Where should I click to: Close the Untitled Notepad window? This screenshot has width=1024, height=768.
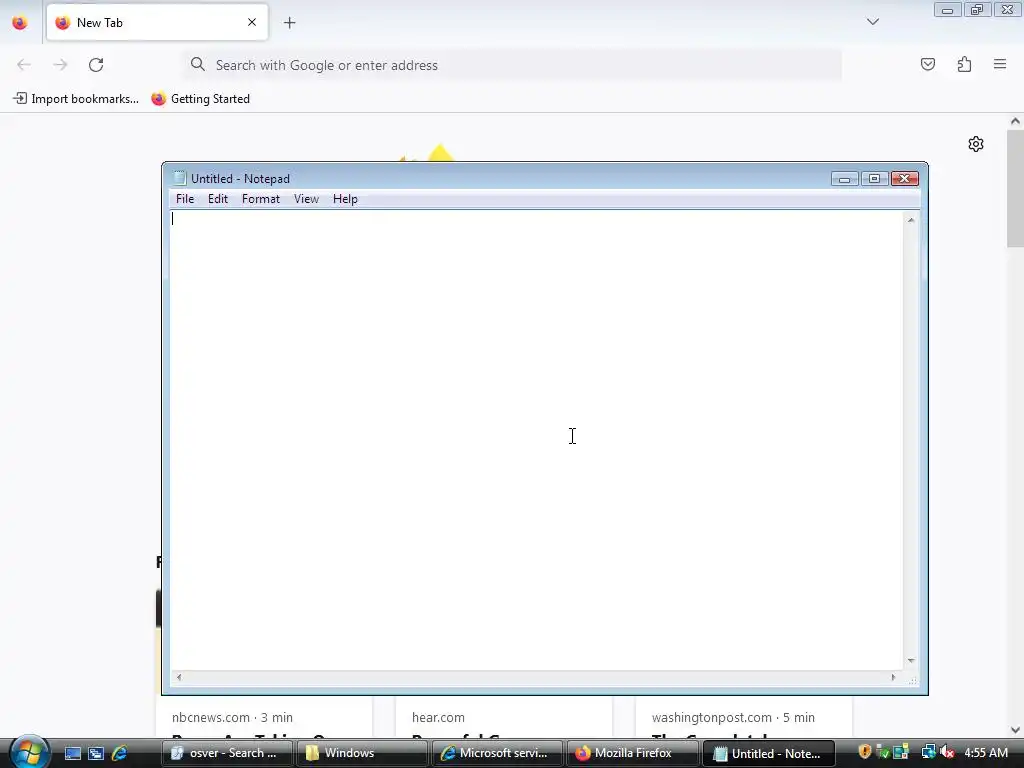pos(904,179)
